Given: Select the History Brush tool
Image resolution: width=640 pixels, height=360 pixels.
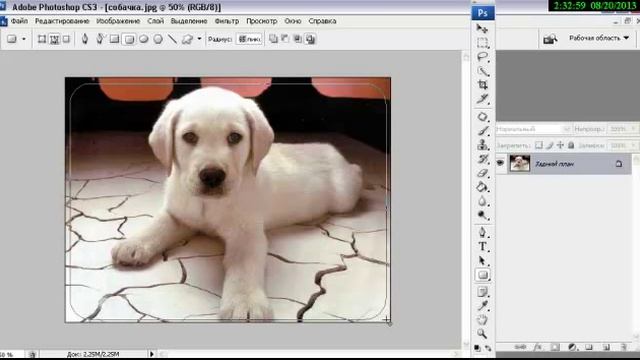Looking at the screenshot, I should [482, 159].
